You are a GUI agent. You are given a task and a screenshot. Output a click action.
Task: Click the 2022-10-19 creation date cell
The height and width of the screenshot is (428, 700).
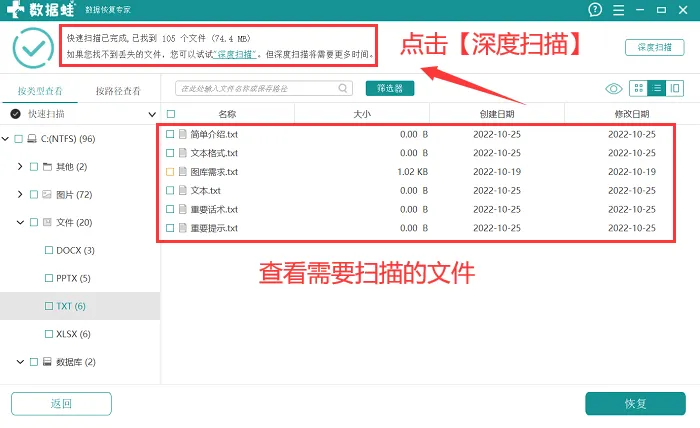coord(497,172)
